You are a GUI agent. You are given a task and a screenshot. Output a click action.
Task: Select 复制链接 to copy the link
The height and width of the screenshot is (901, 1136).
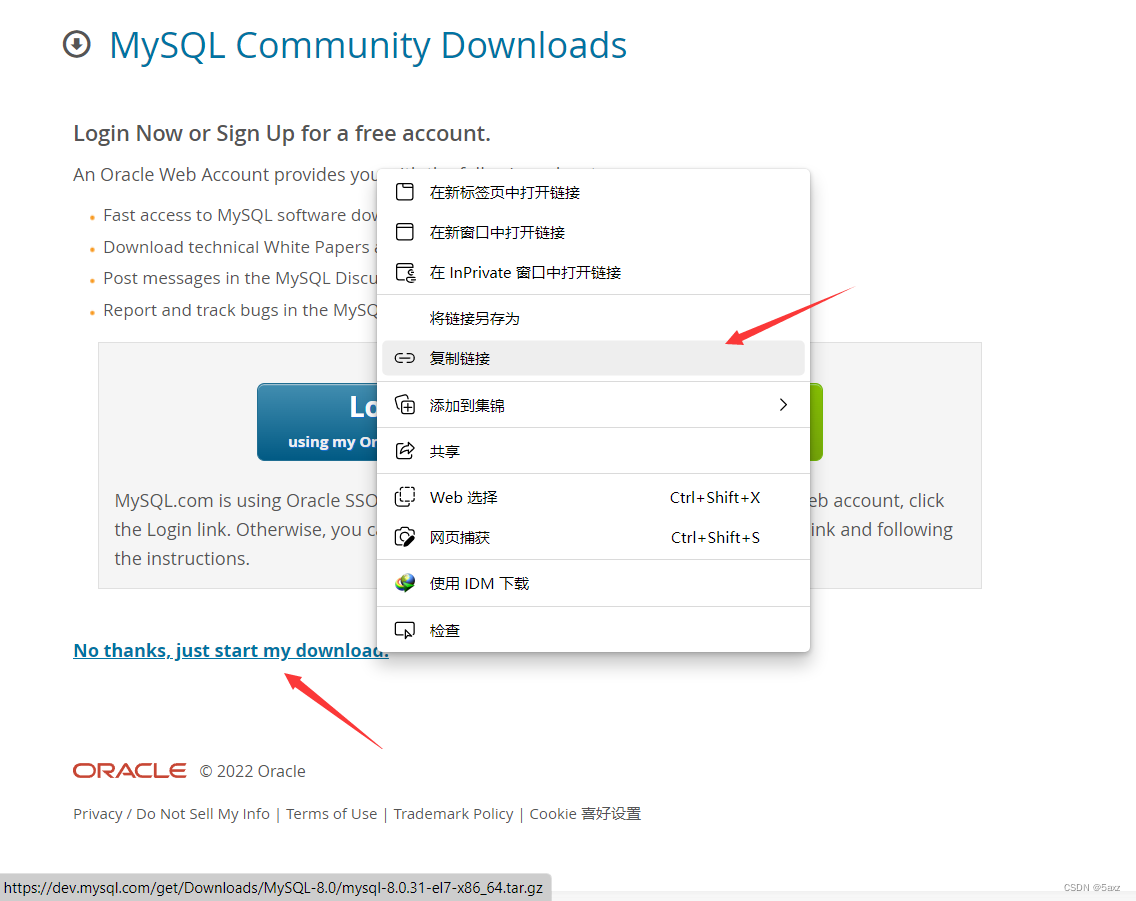[x=593, y=358]
